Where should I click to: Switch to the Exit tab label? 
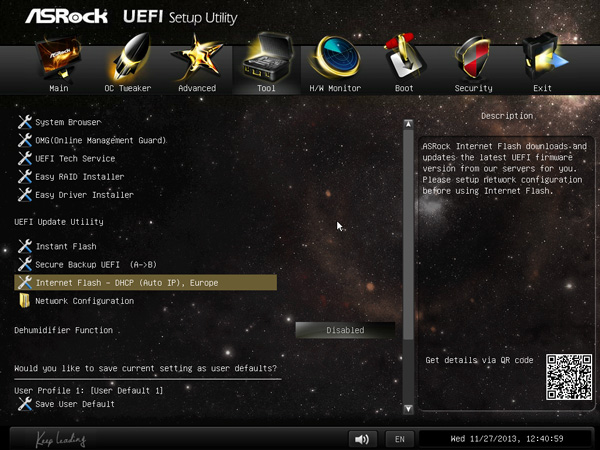click(x=543, y=88)
